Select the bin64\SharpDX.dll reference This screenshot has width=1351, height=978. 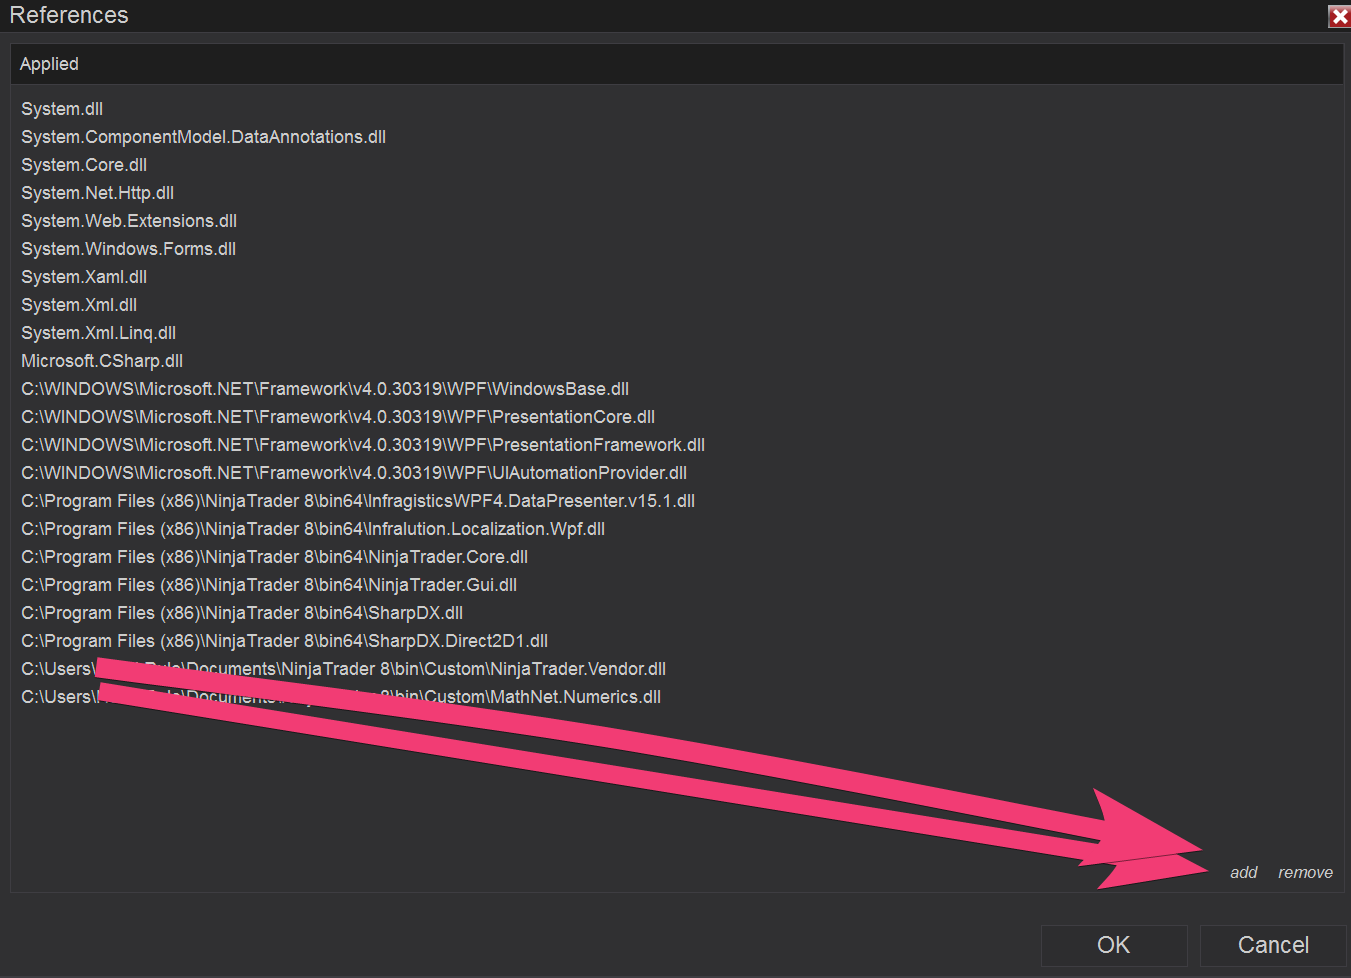[242, 613]
